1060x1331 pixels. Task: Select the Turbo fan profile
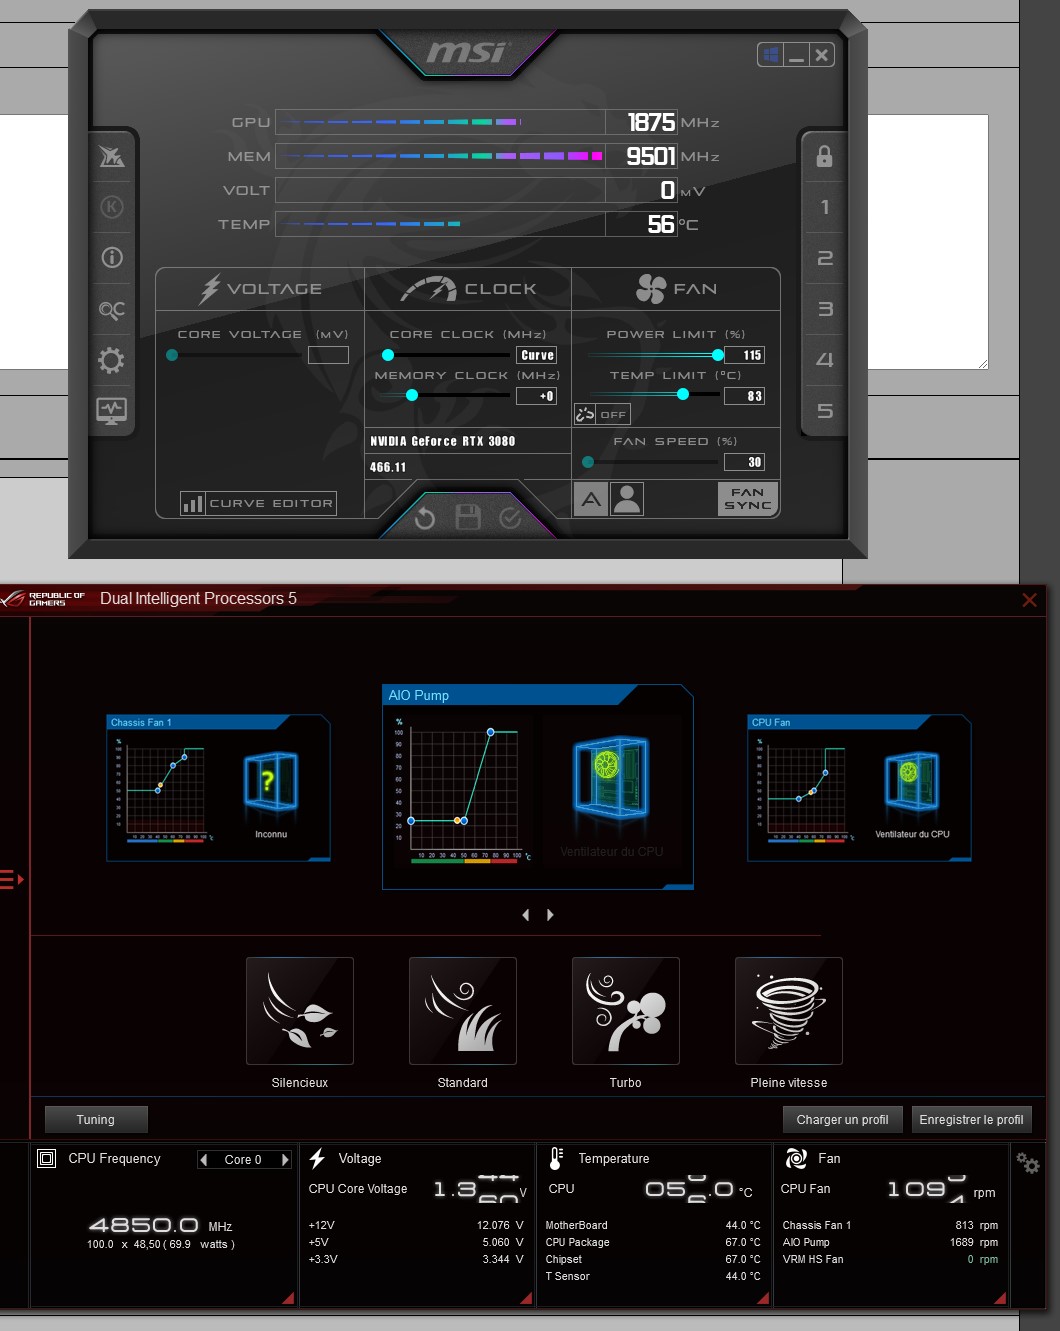(625, 1011)
